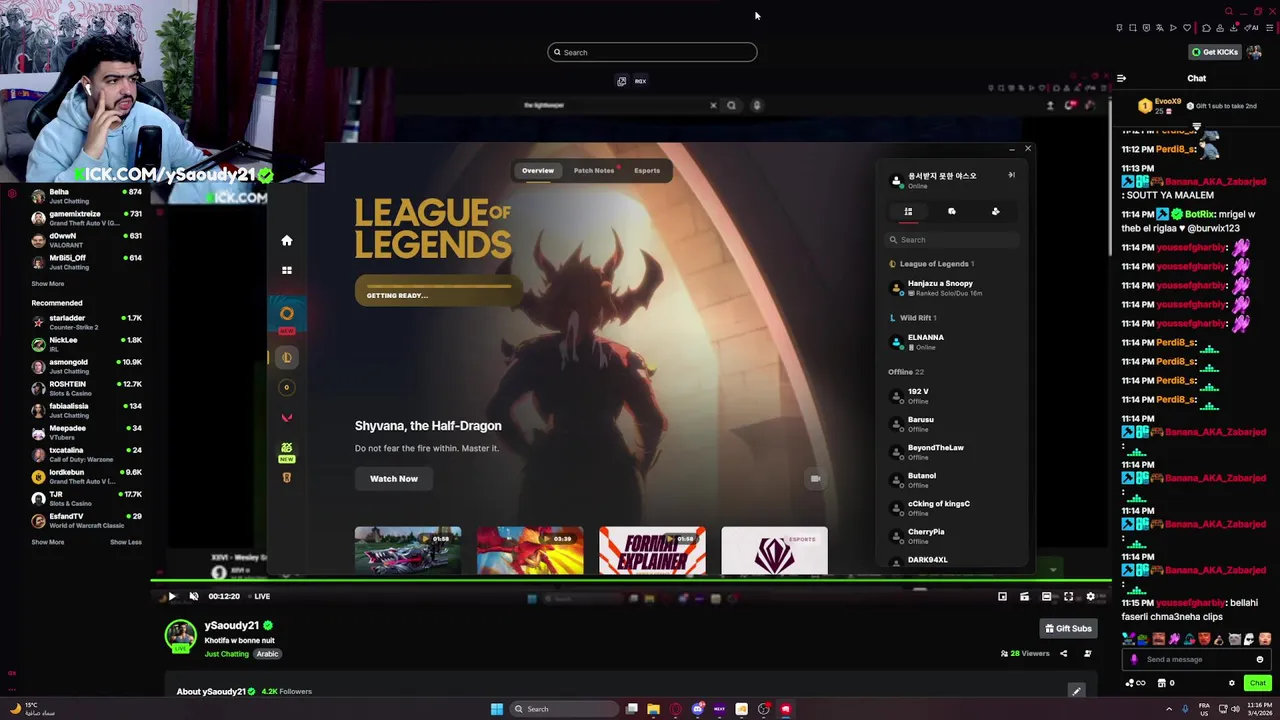Open chat settings gear
The width and height of the screenshot is (1280, 720).
point(1232,683)
